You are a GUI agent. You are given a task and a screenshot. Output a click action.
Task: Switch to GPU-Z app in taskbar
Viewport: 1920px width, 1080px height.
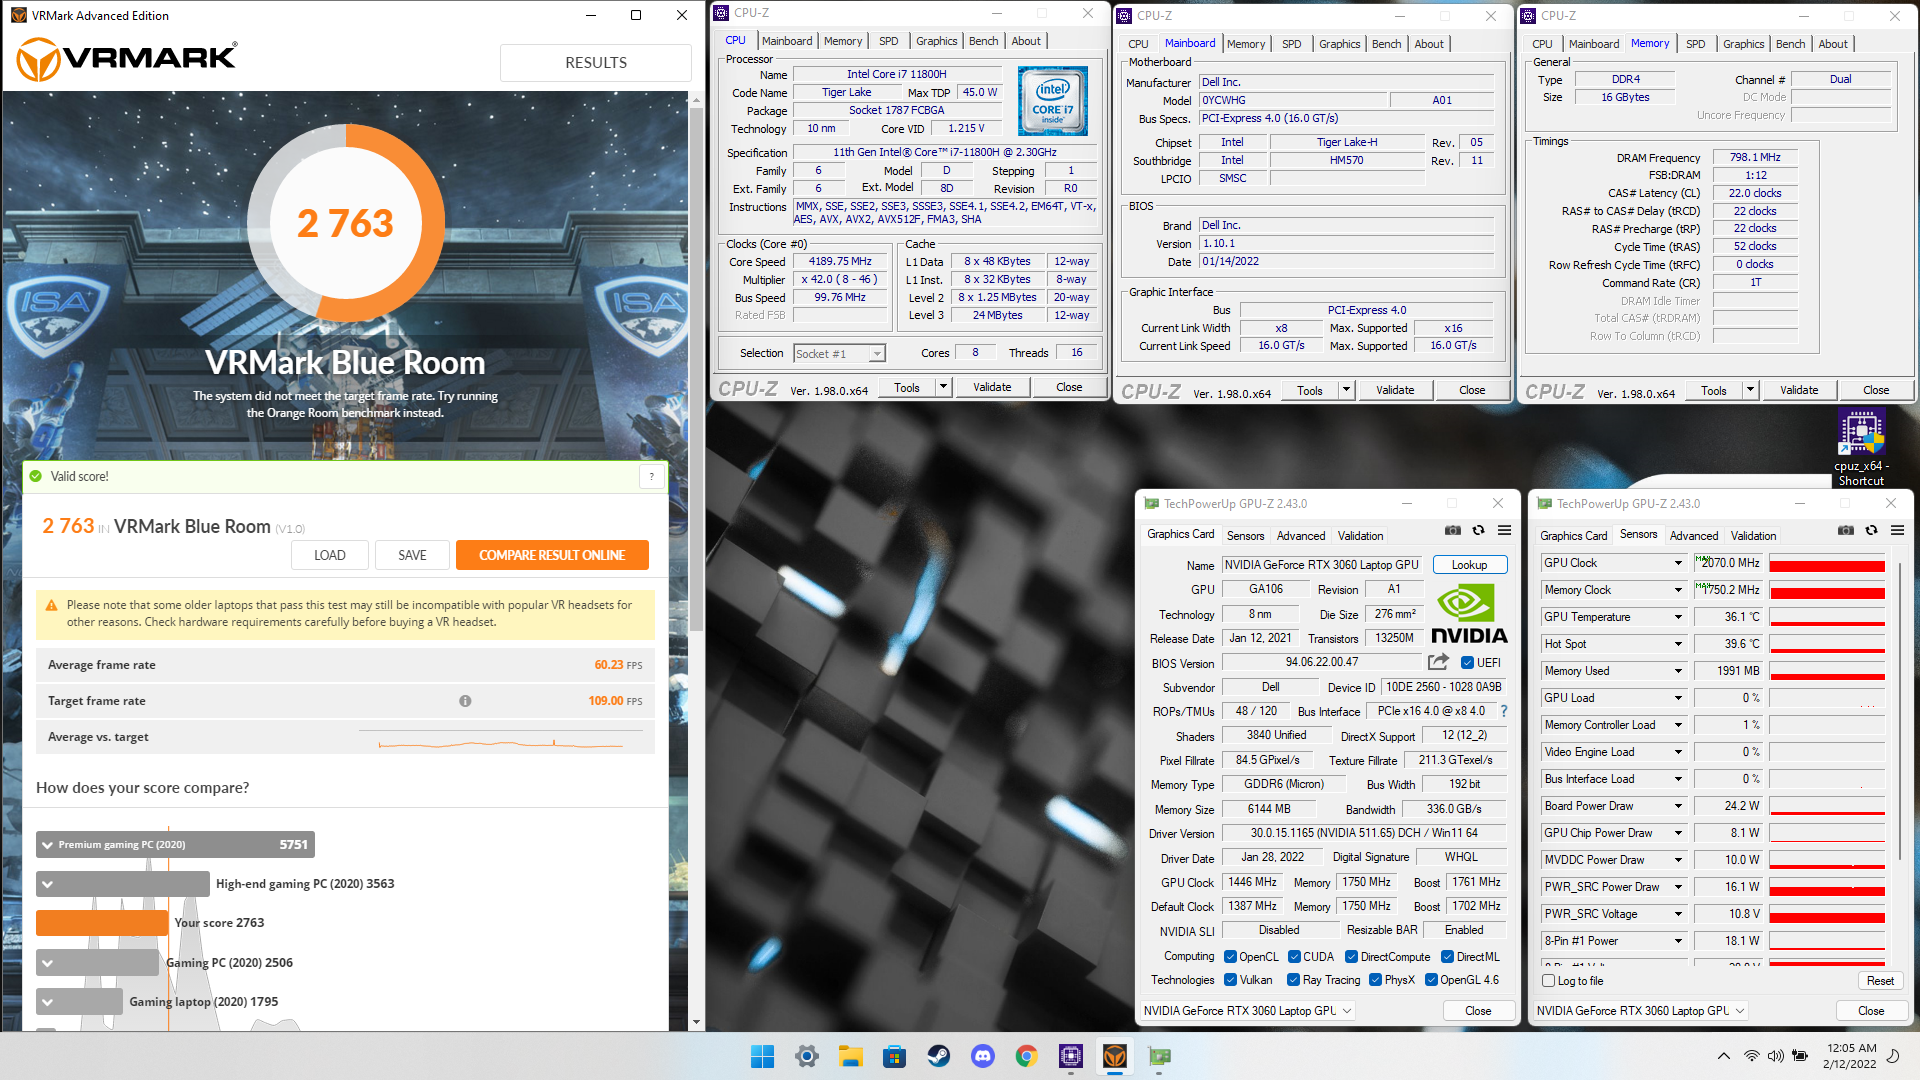(1159, 1056)
